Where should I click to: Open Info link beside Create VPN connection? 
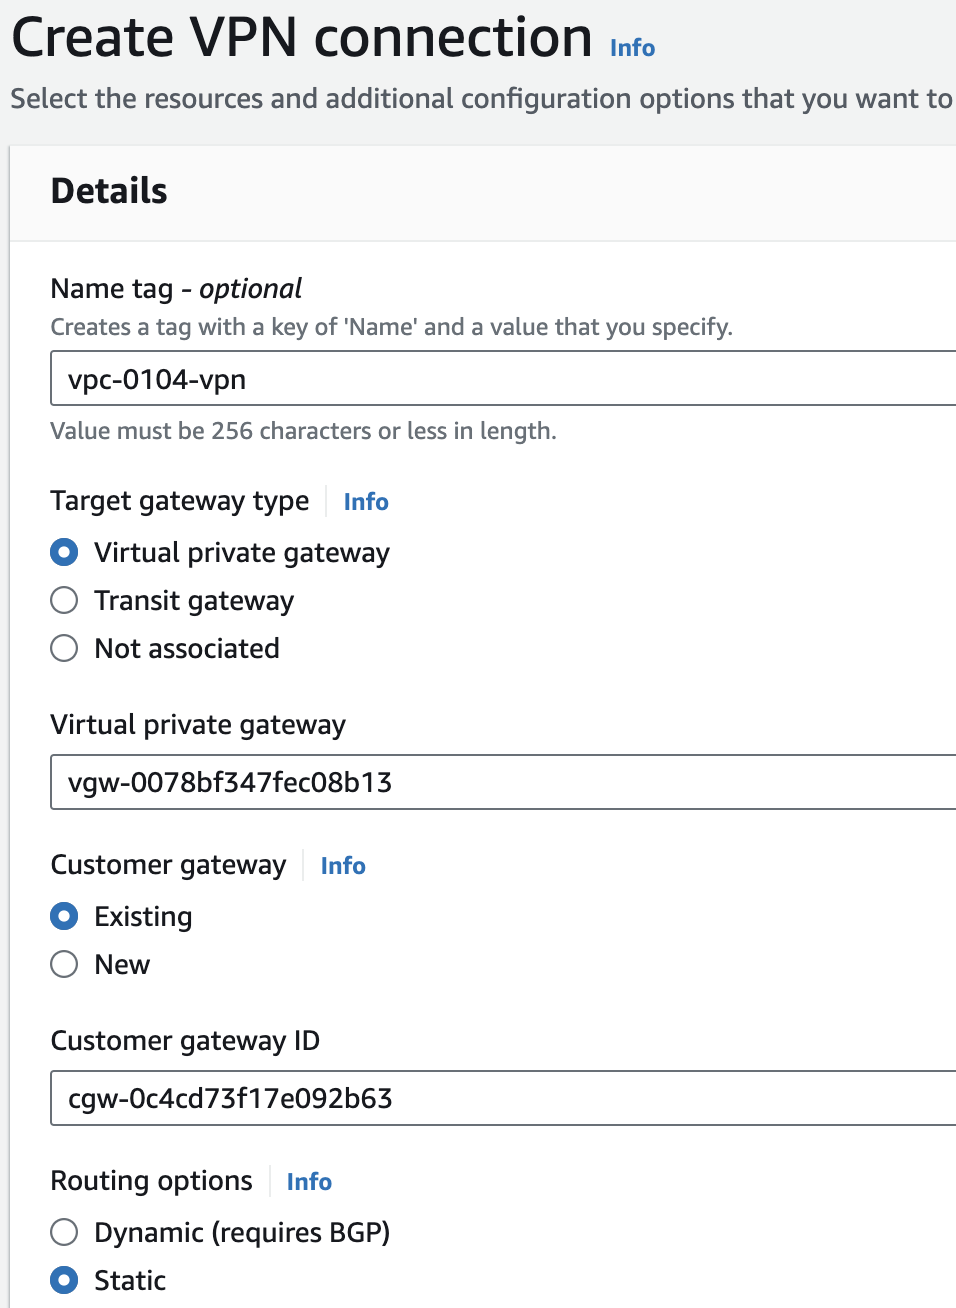[632, 48]
